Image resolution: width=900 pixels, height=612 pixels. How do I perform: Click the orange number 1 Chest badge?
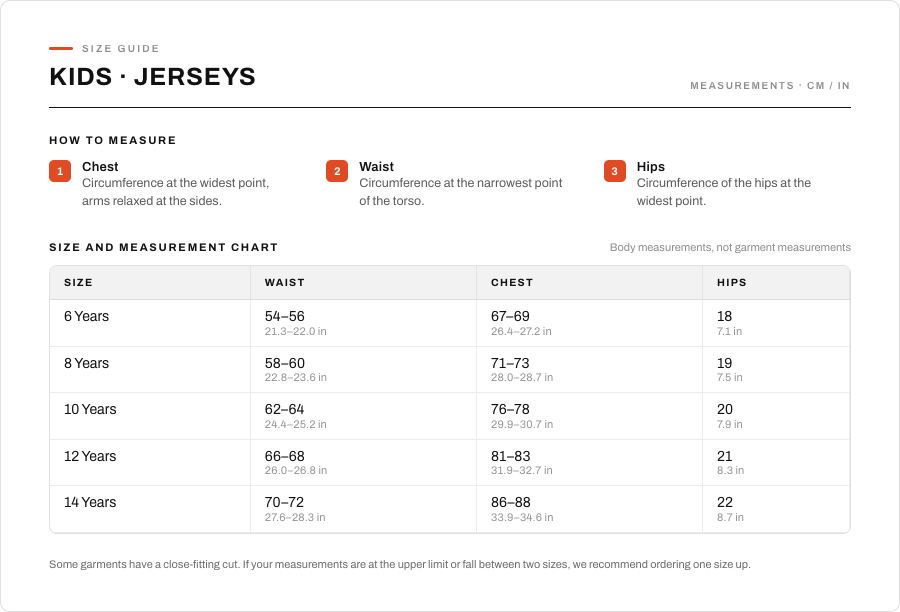point(60,171)
